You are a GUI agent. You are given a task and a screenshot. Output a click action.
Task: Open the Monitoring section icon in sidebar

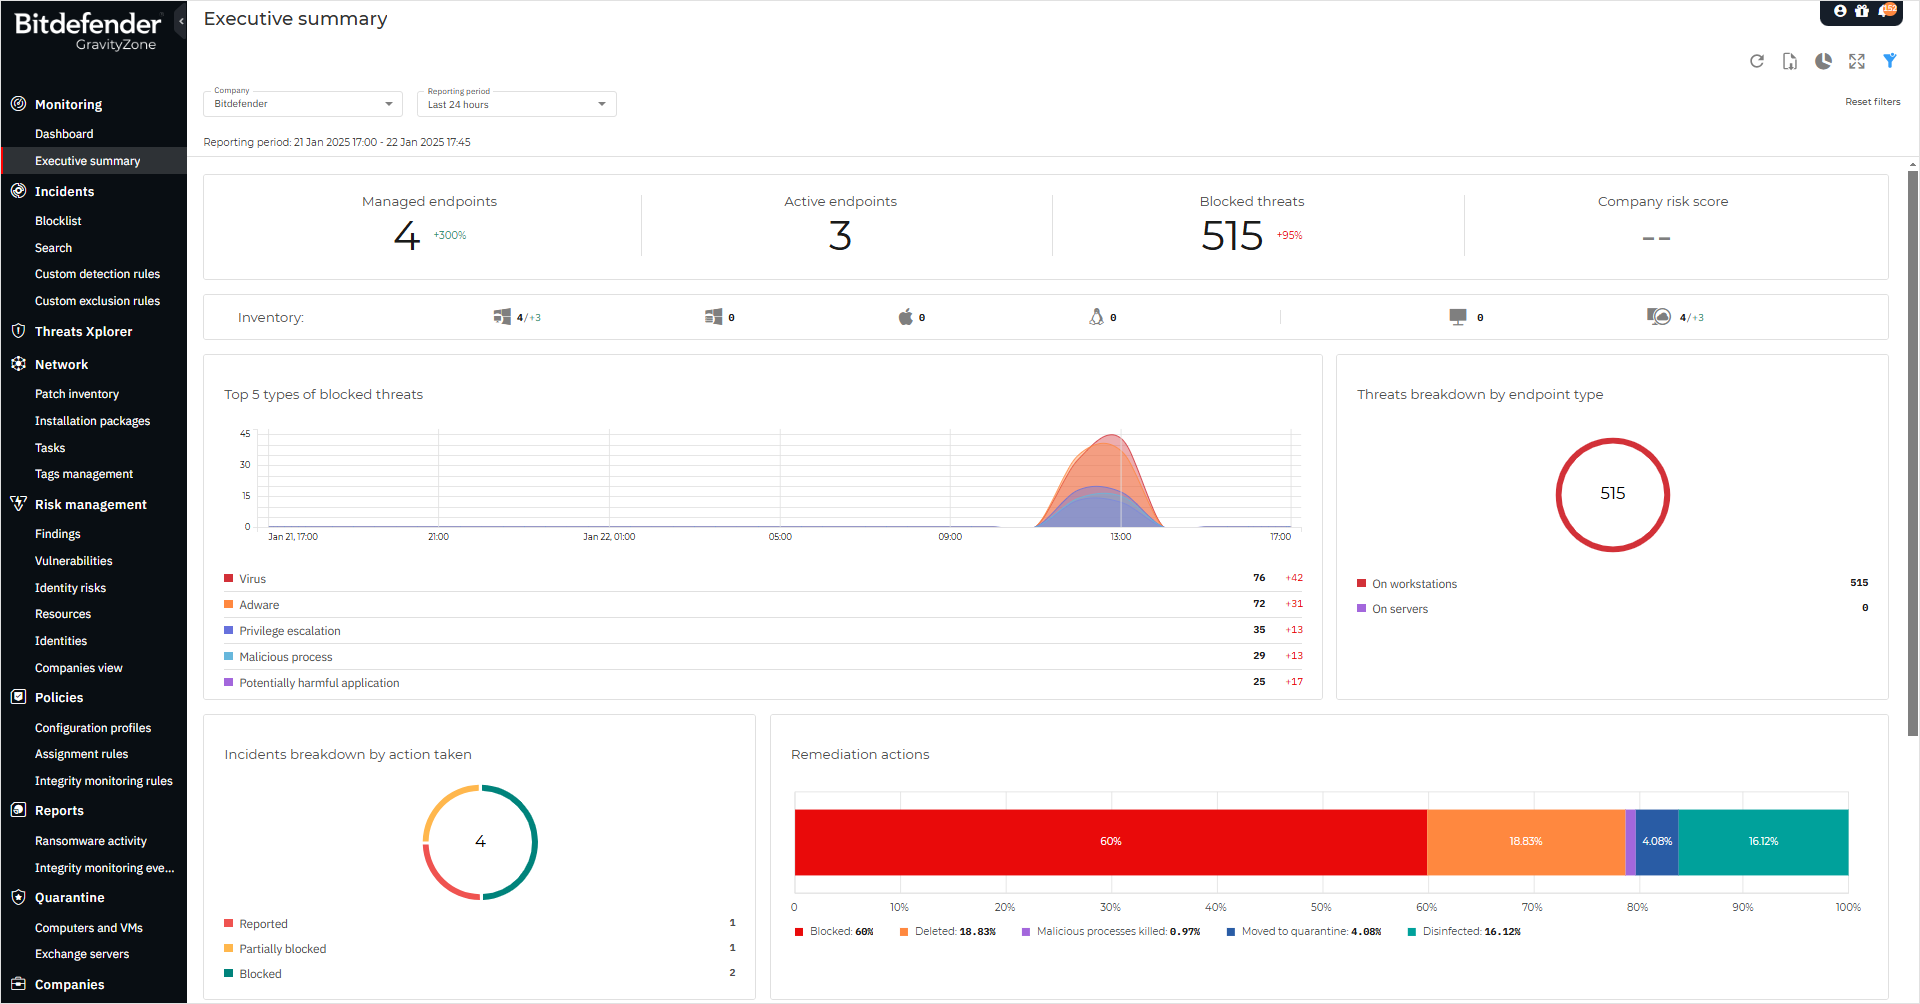click(x=17, y=103)
